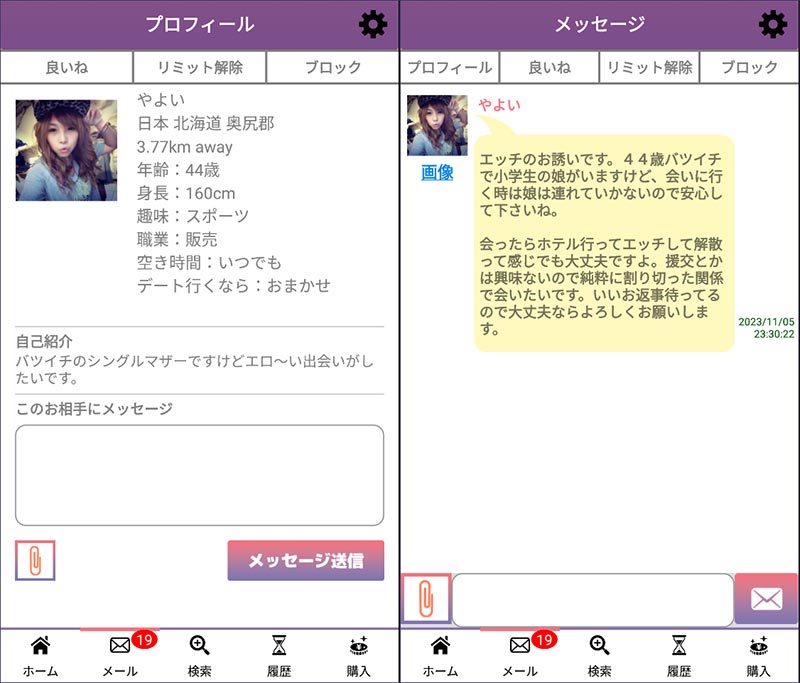Image resolution: width=800 pixels, height=683 pixels.
Task: Focus the message input on Message screen
Action: (x=593, y=599)
